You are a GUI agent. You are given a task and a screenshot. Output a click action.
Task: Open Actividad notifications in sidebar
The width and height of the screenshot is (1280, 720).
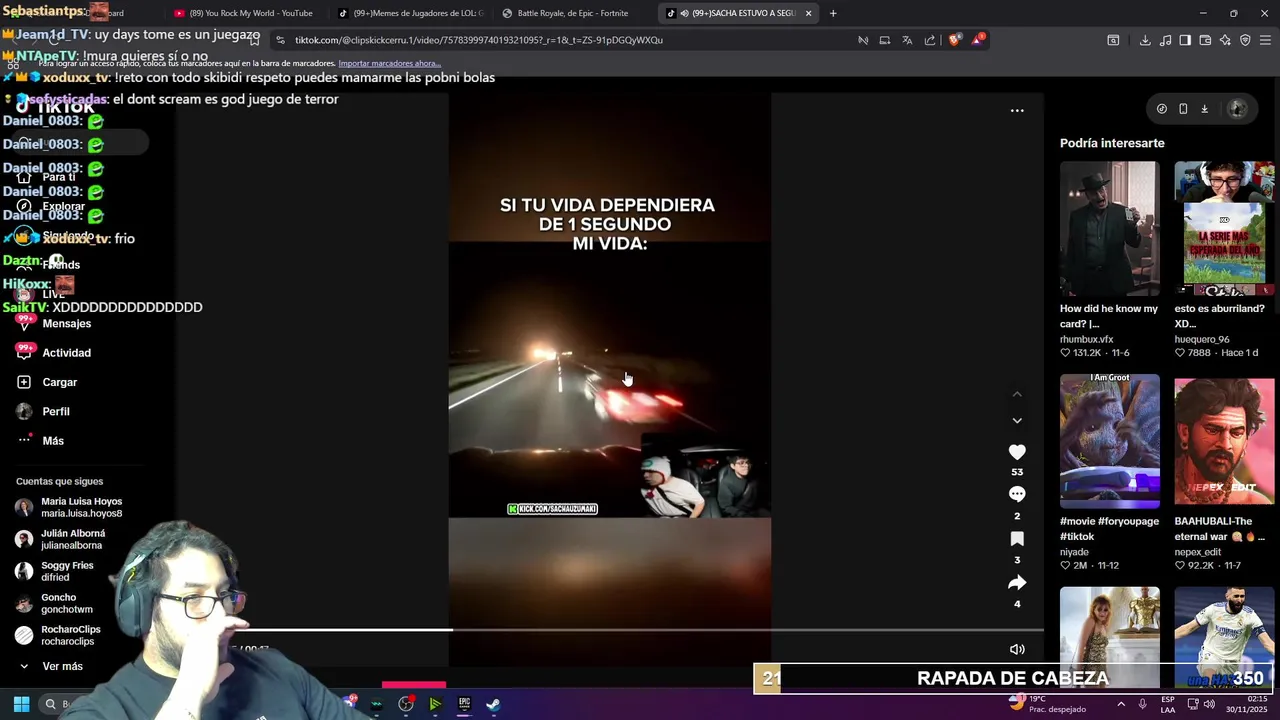66,353
